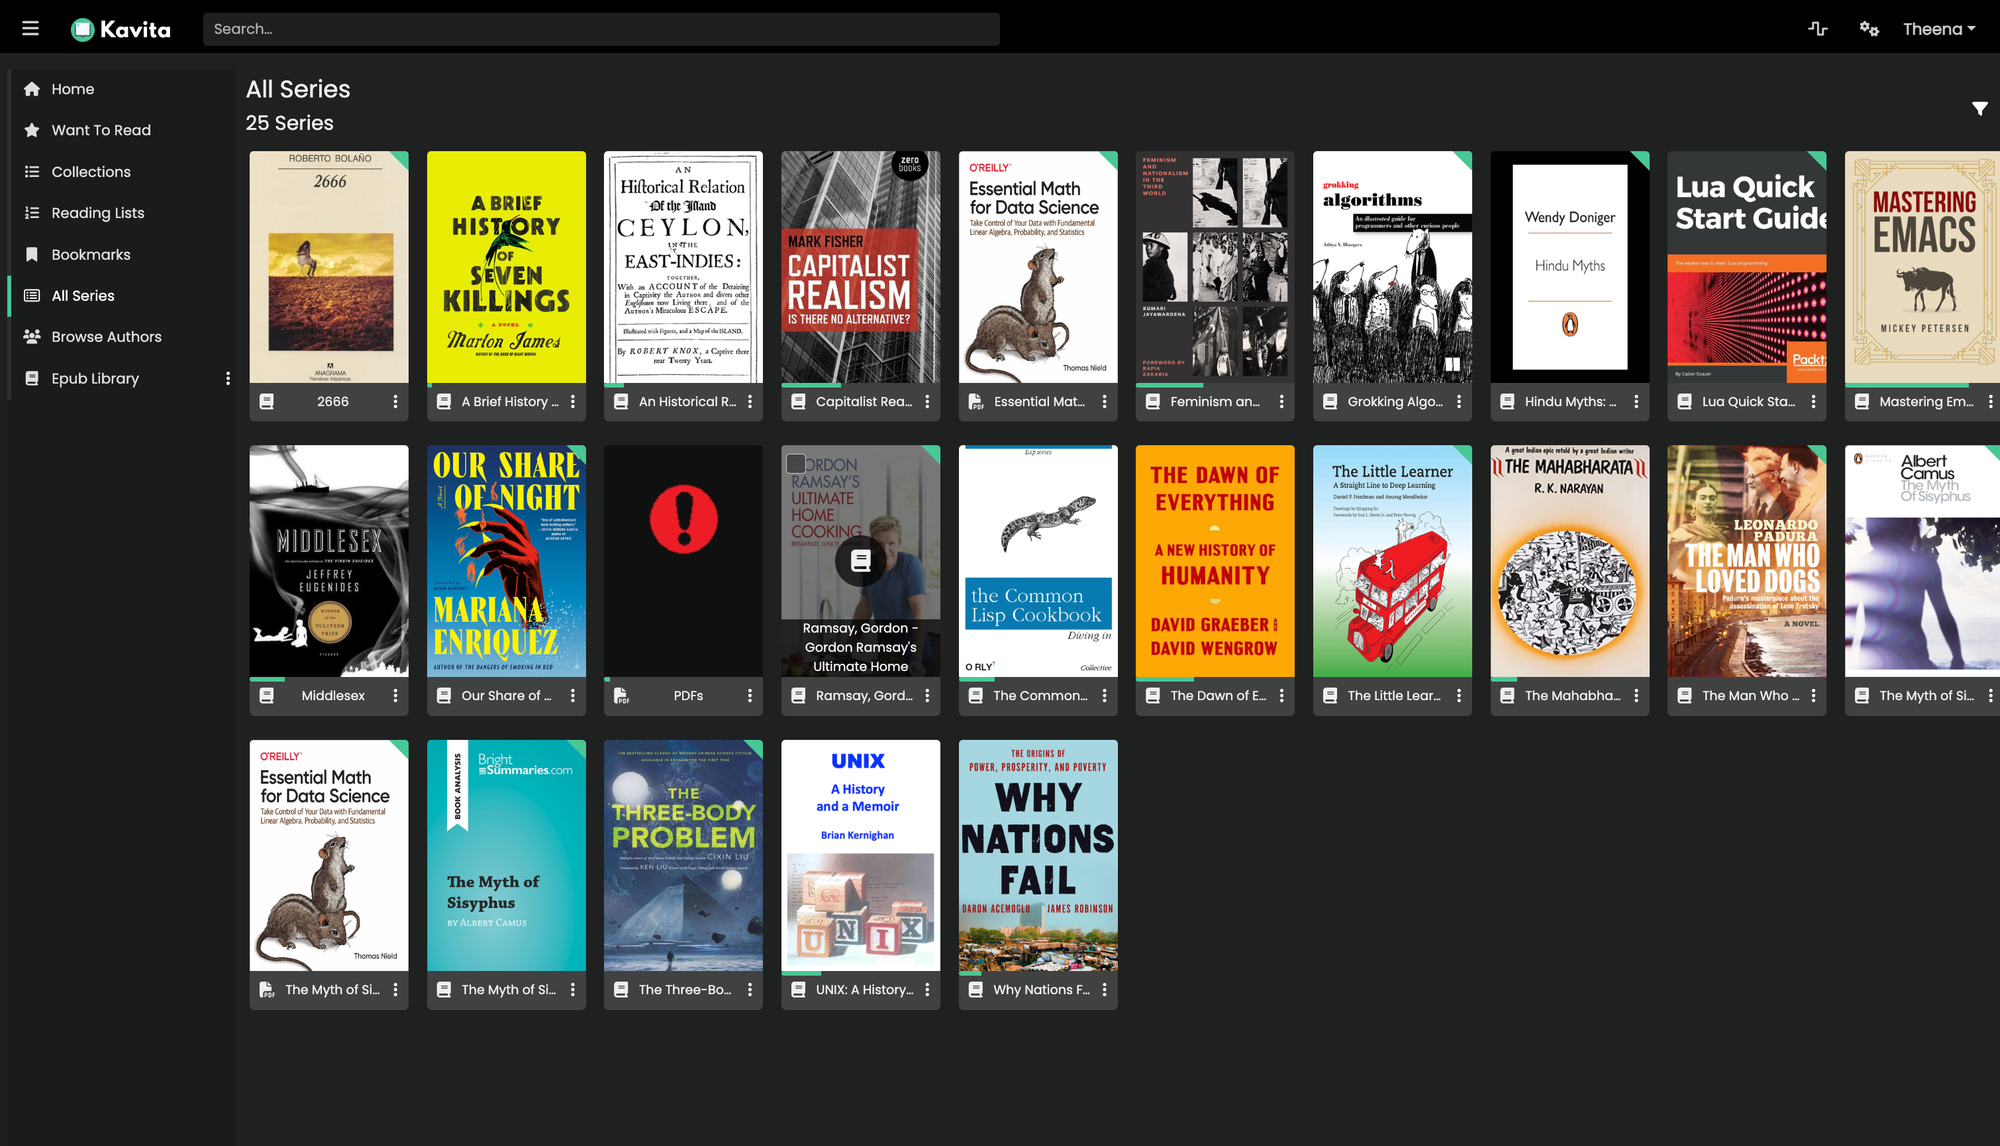
Task: Click the Bookmarks icon in the sidebar
Action: [90, 254]
